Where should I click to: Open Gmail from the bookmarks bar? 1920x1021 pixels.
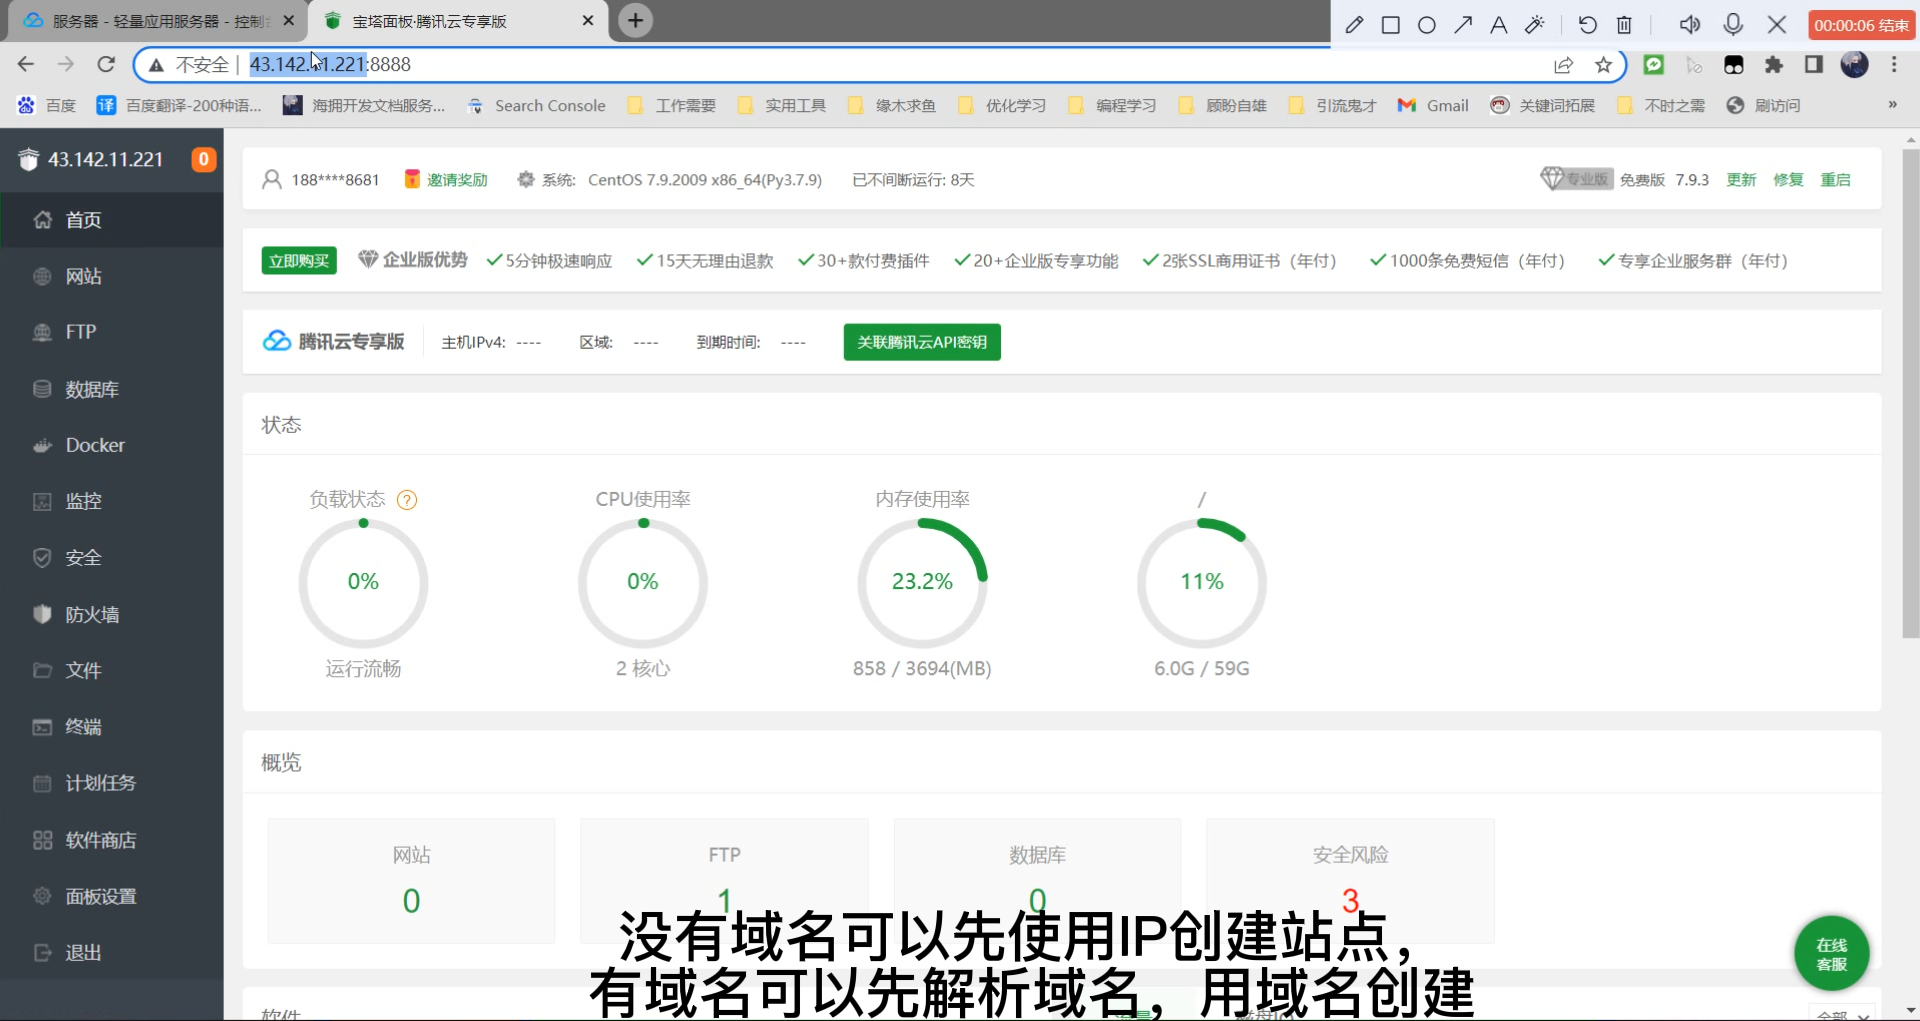1432,105
